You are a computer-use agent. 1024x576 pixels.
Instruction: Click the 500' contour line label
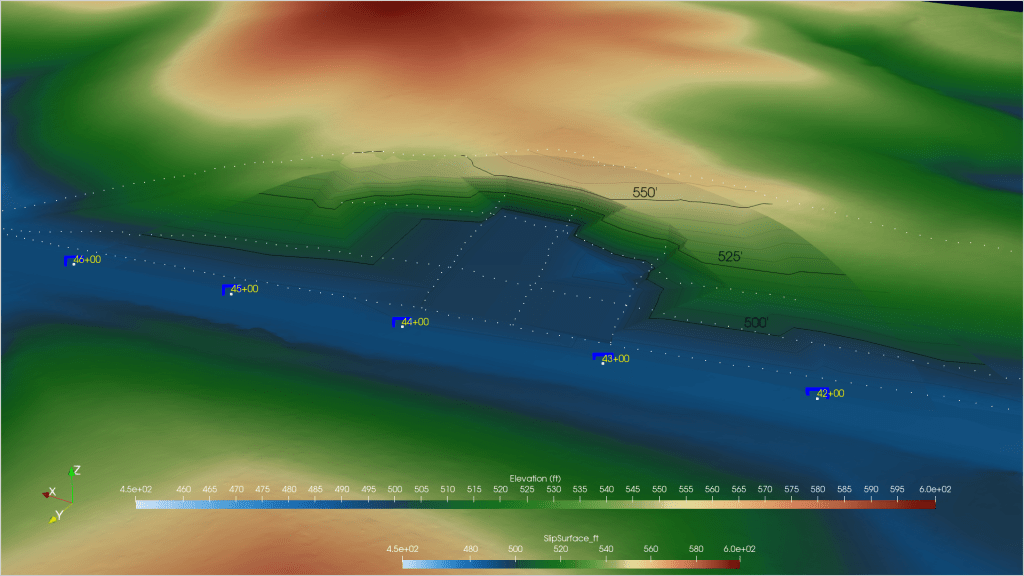(755, 323)
